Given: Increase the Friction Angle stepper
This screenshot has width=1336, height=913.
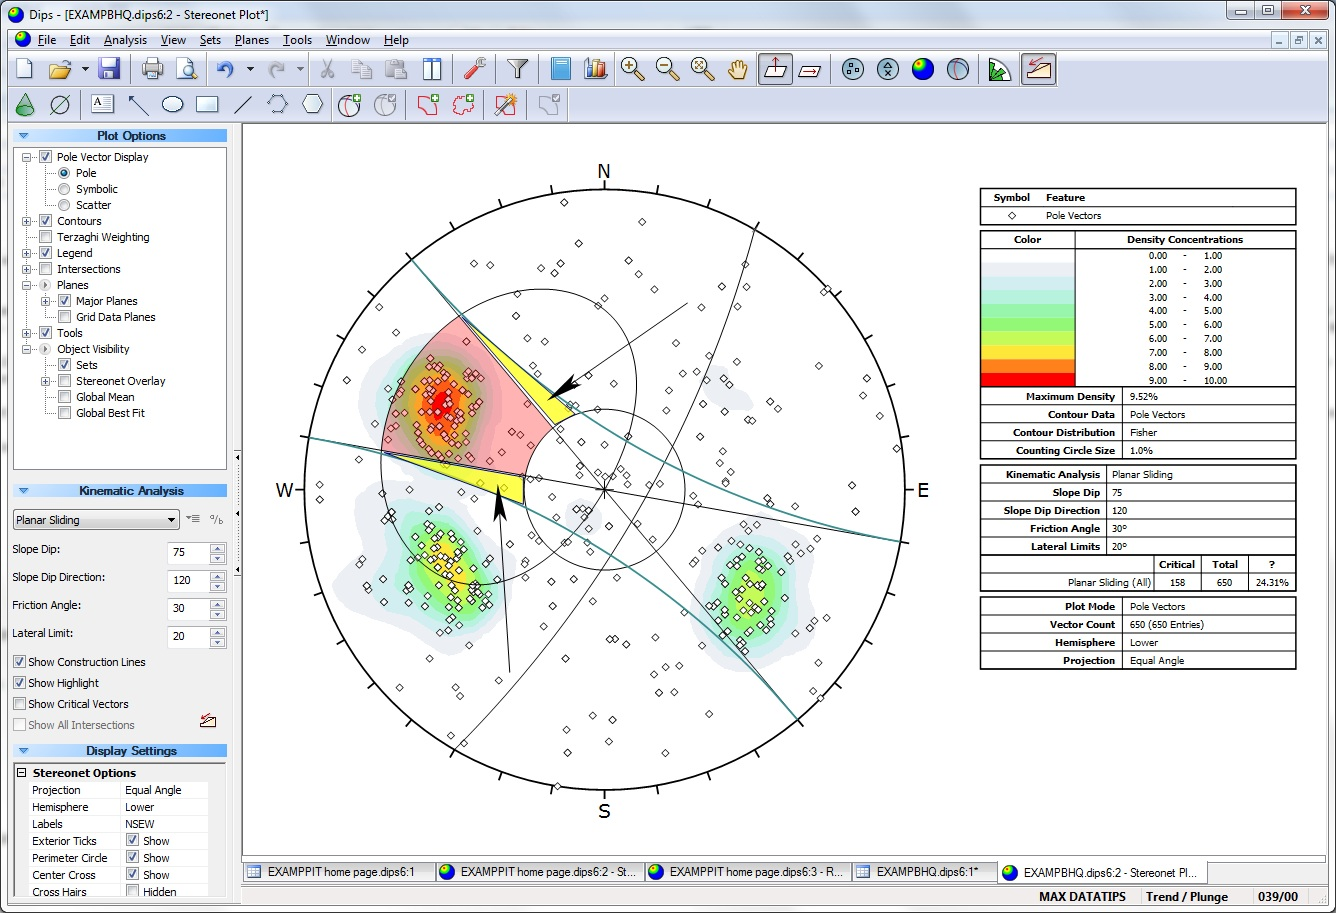Looking at the screenshot, I should pyautogui.click(x=218, y=604).
